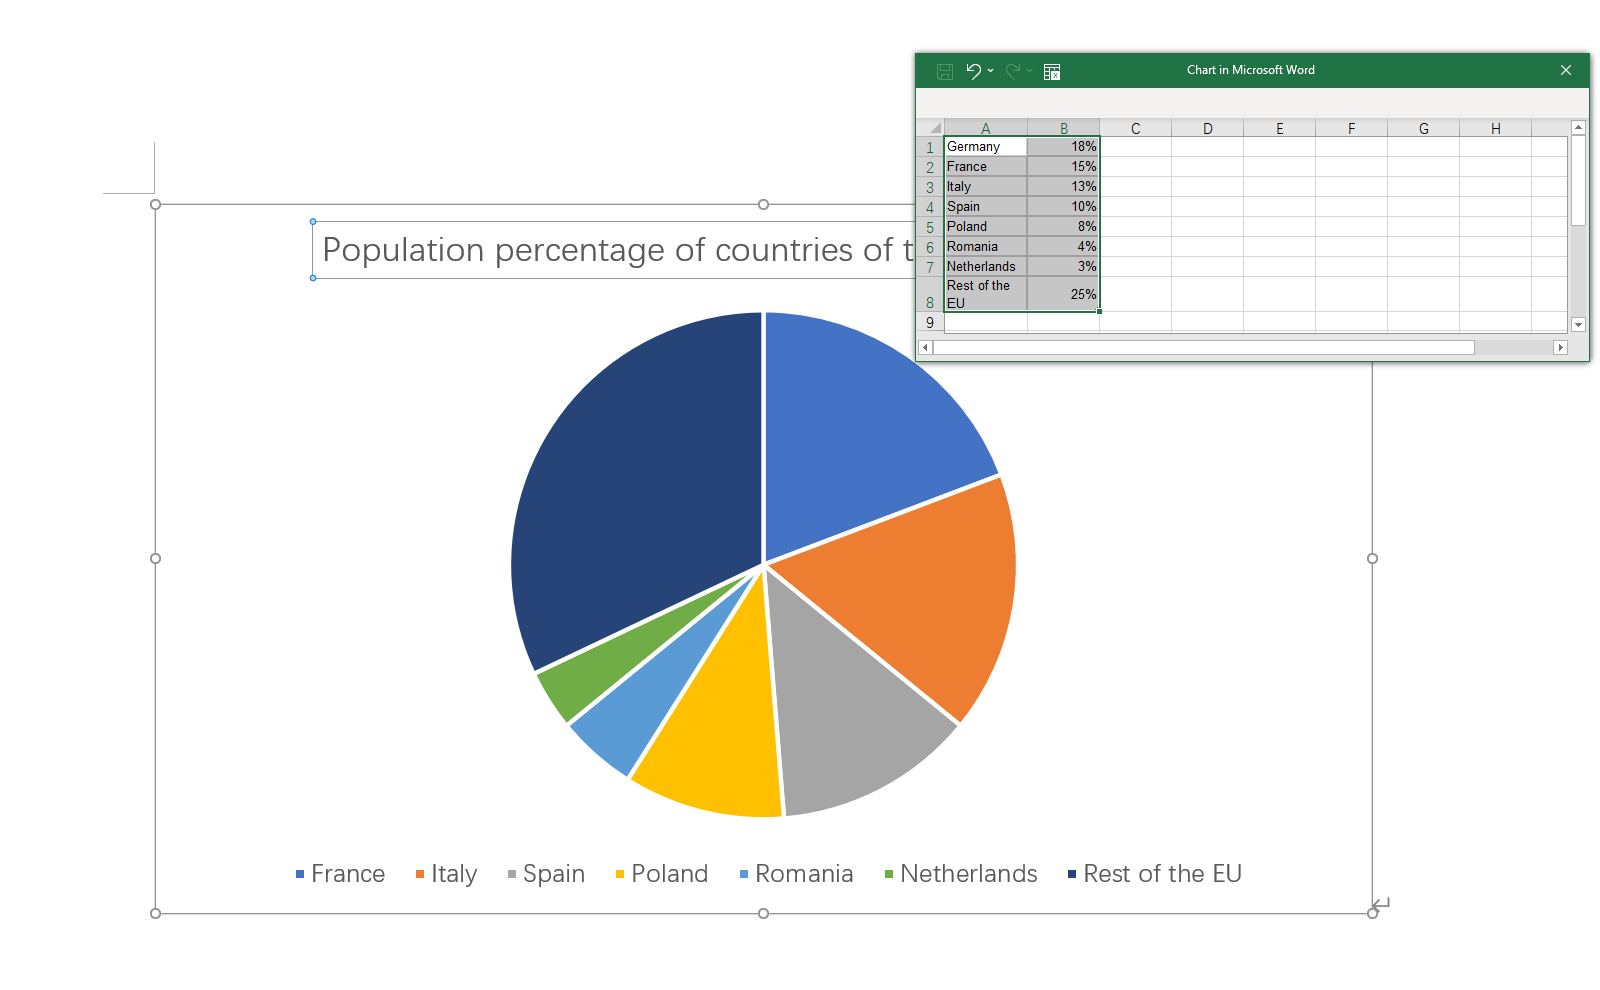The width and height of the screenshot is (1600, 990).
Task: Click the Rest of the EU legend entry
Action: [1155, 874]
